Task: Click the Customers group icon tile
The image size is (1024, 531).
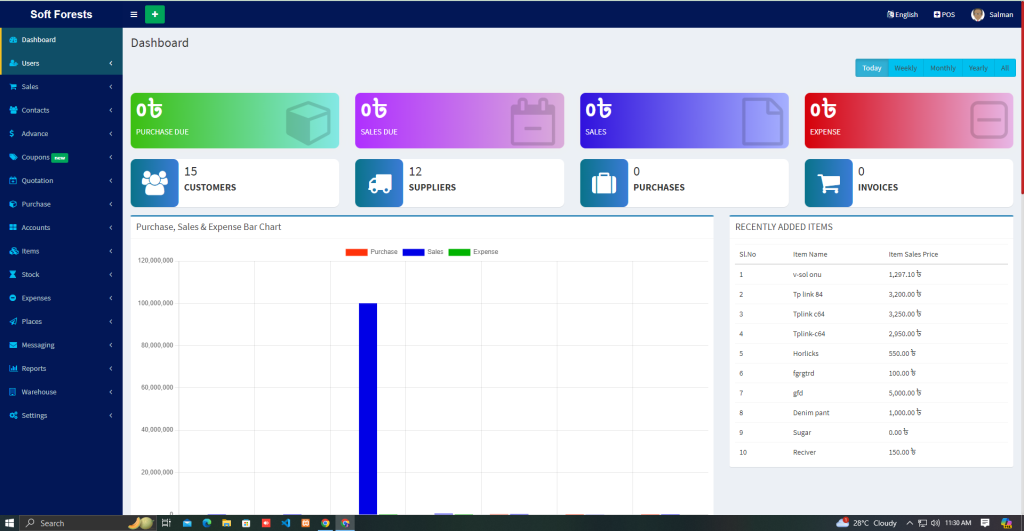Action: point(155,183)
